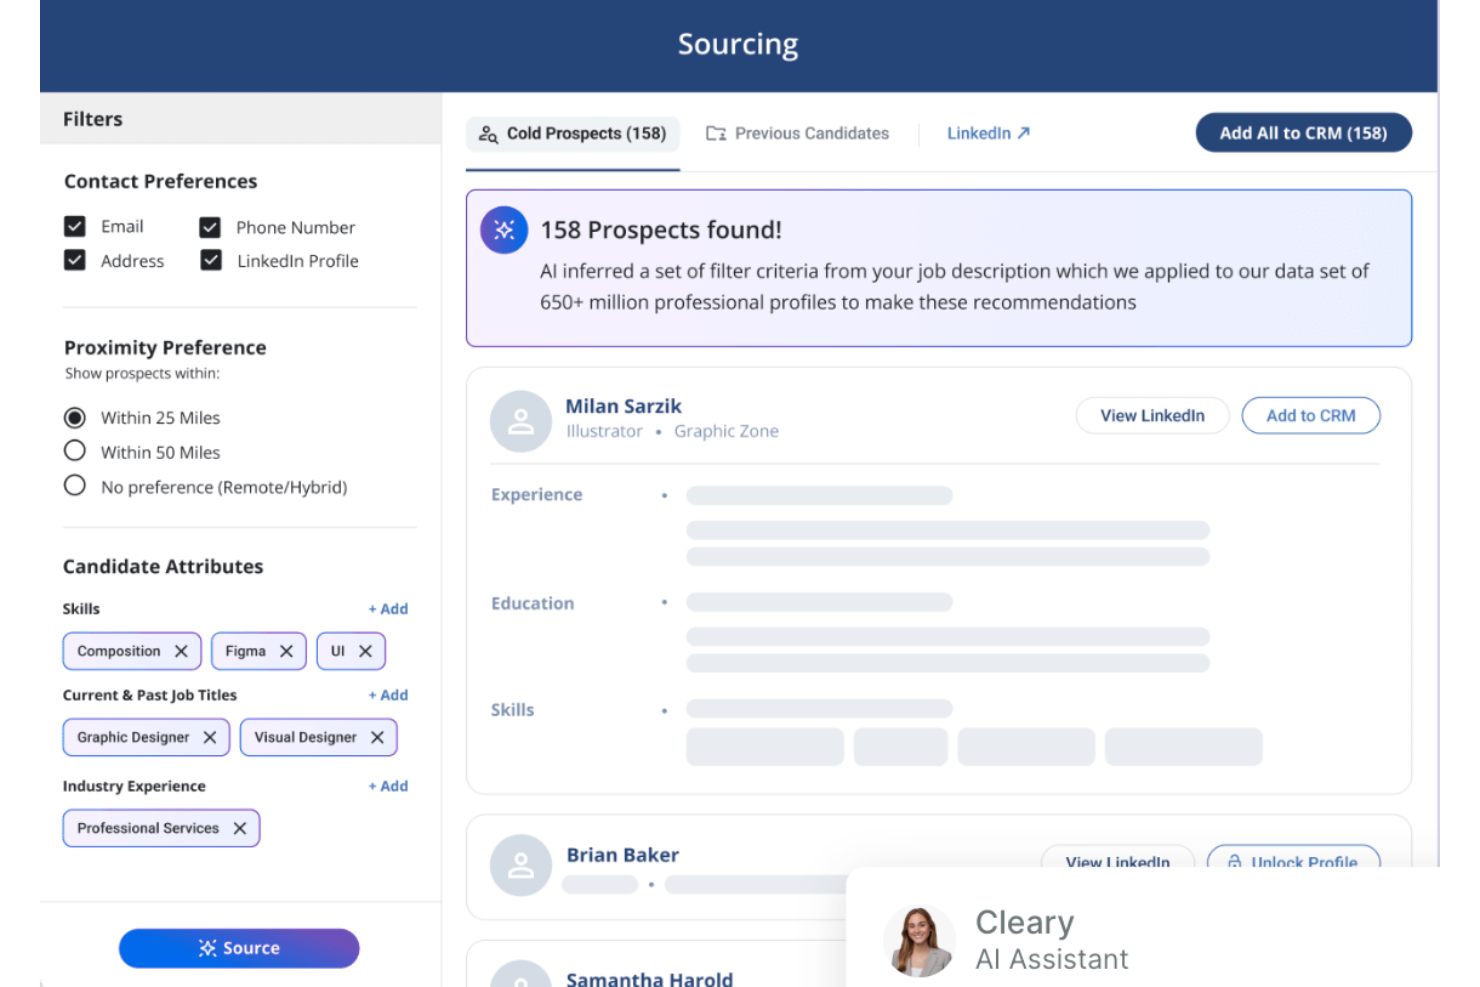The width and height of the screenshot is (1480, 987).
Task: Select Within 50 Miles radio option
Action: click(x=75, y=451)
